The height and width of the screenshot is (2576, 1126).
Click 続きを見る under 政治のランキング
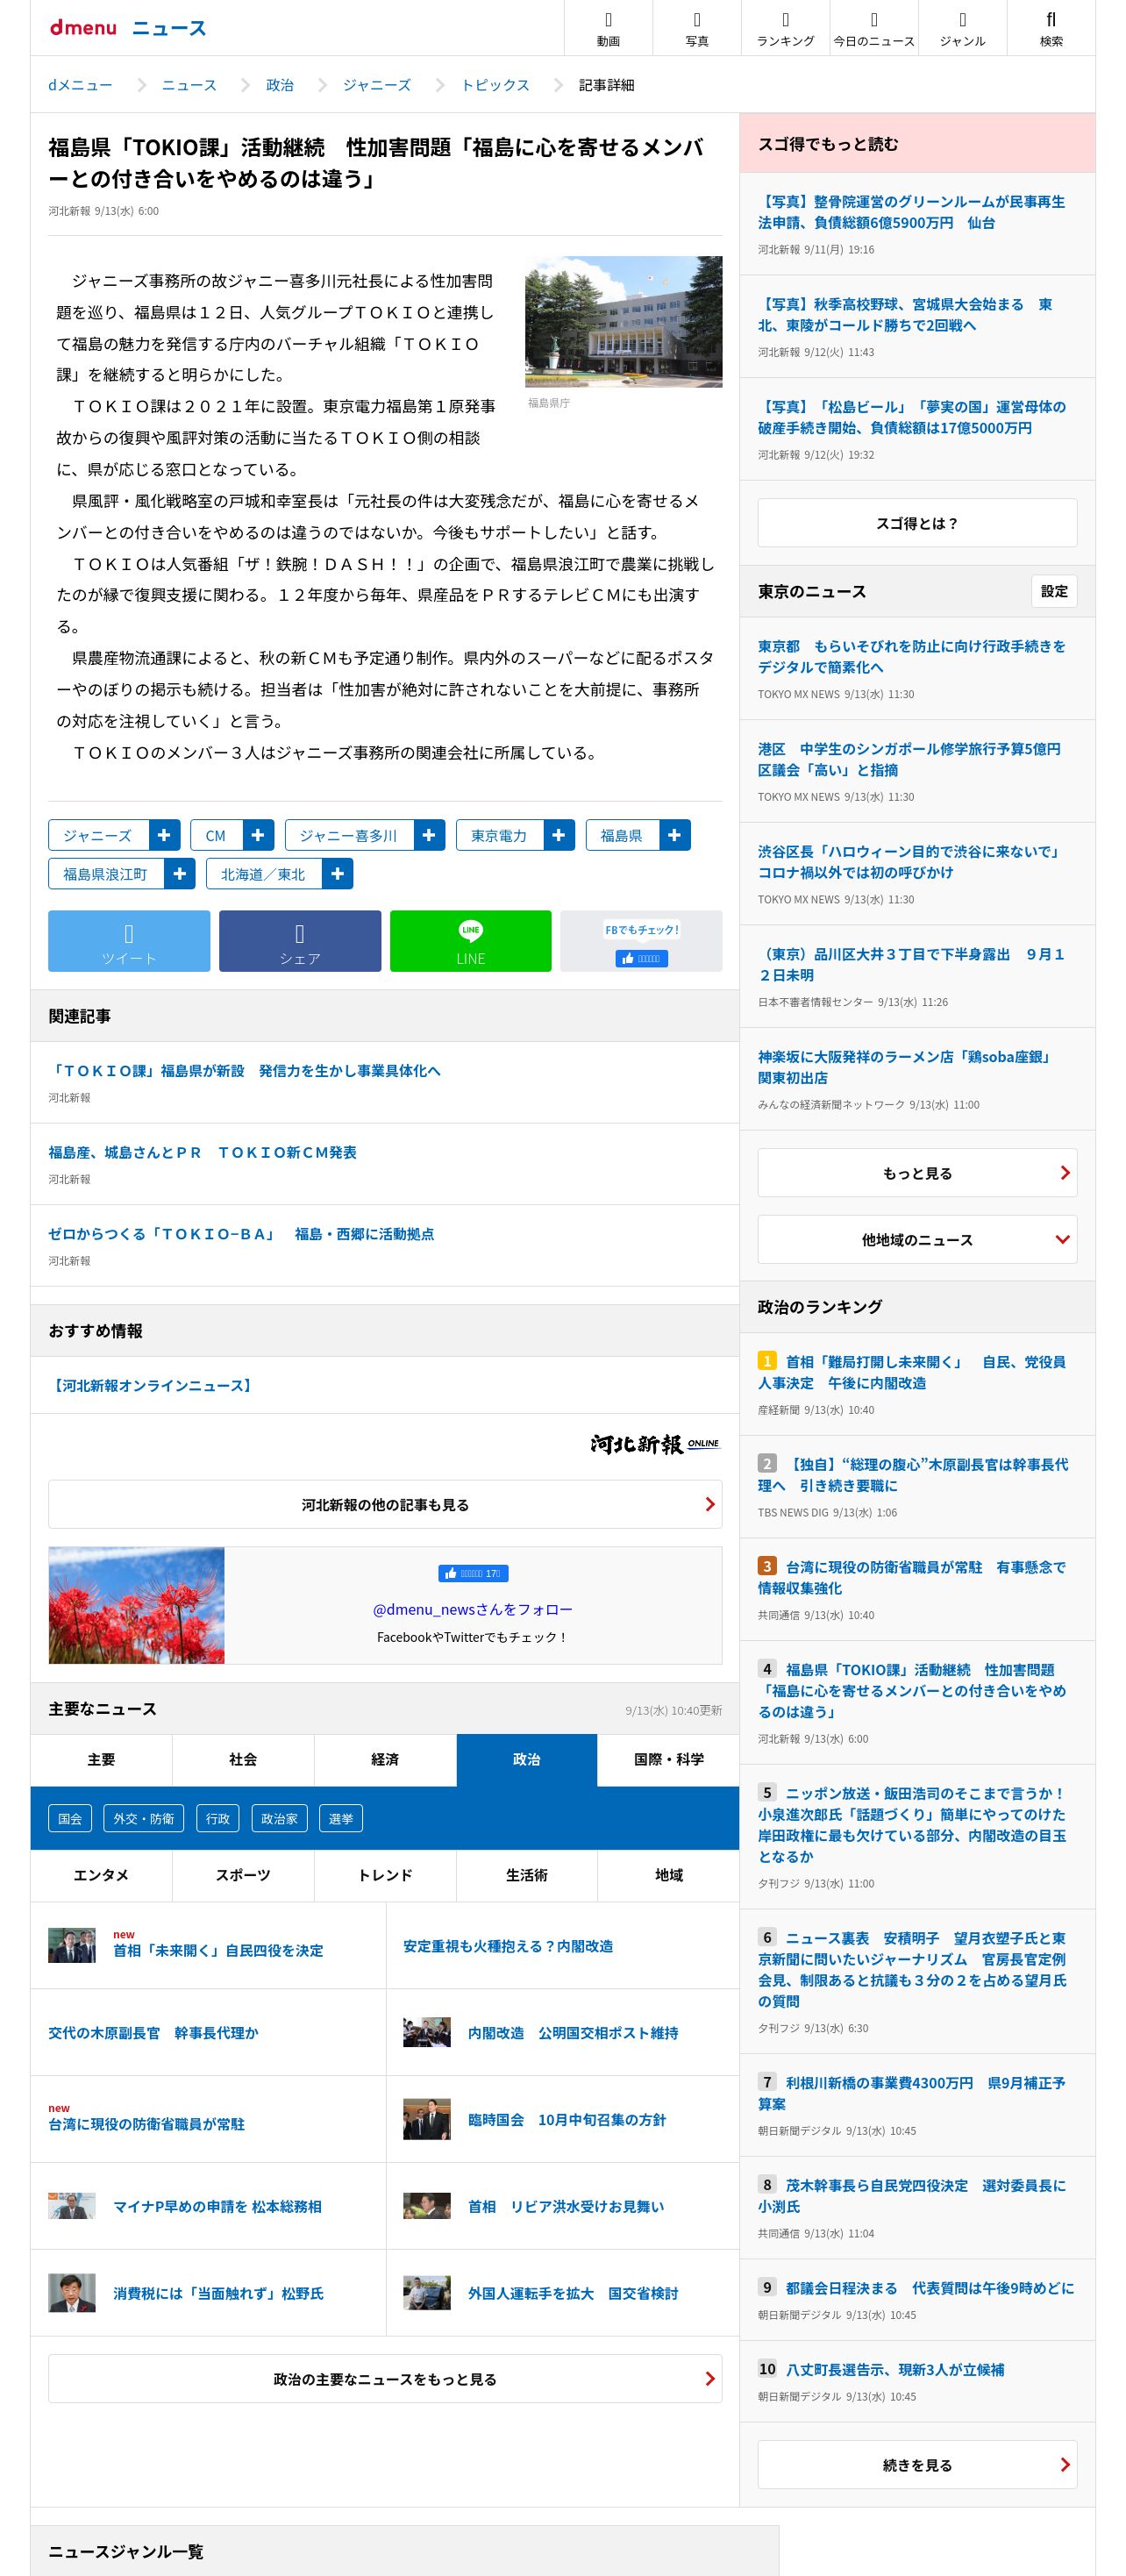(917, 2465)
